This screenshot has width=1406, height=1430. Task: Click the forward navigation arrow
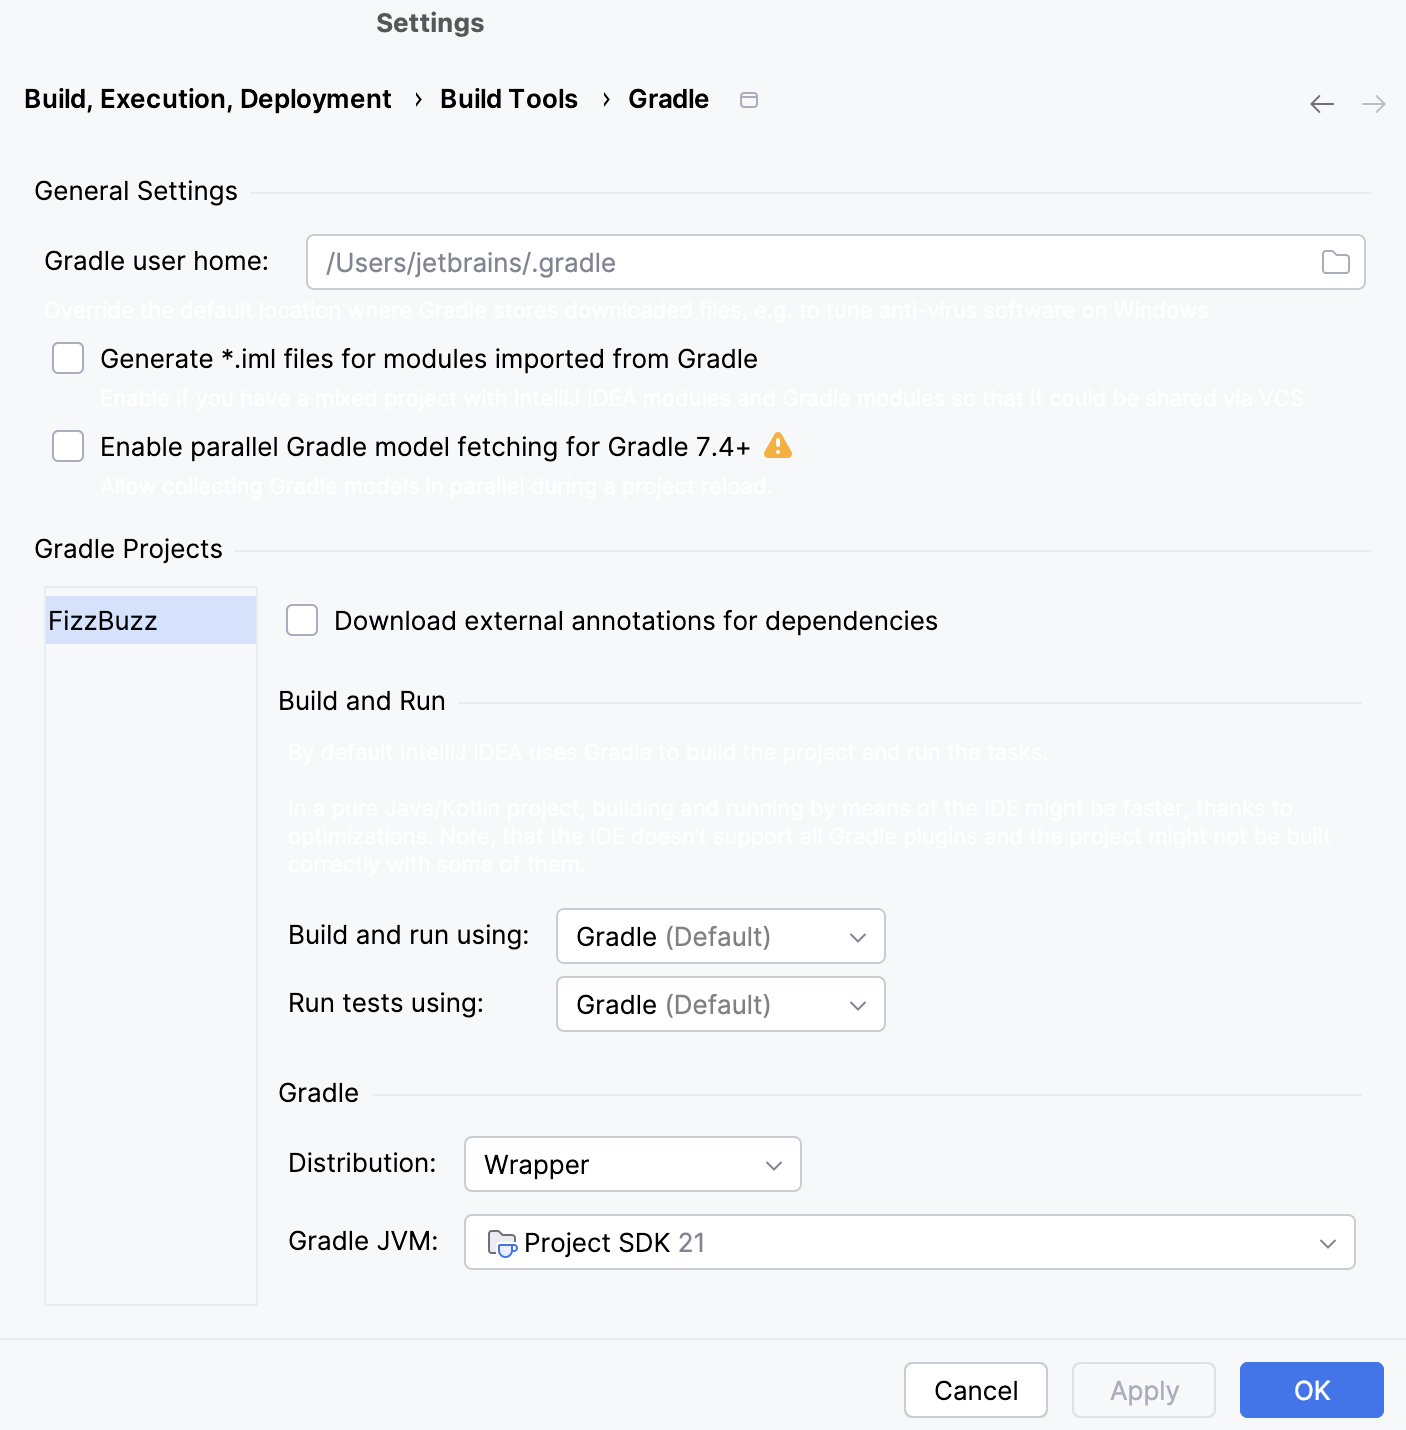[x=1374, y=103]
